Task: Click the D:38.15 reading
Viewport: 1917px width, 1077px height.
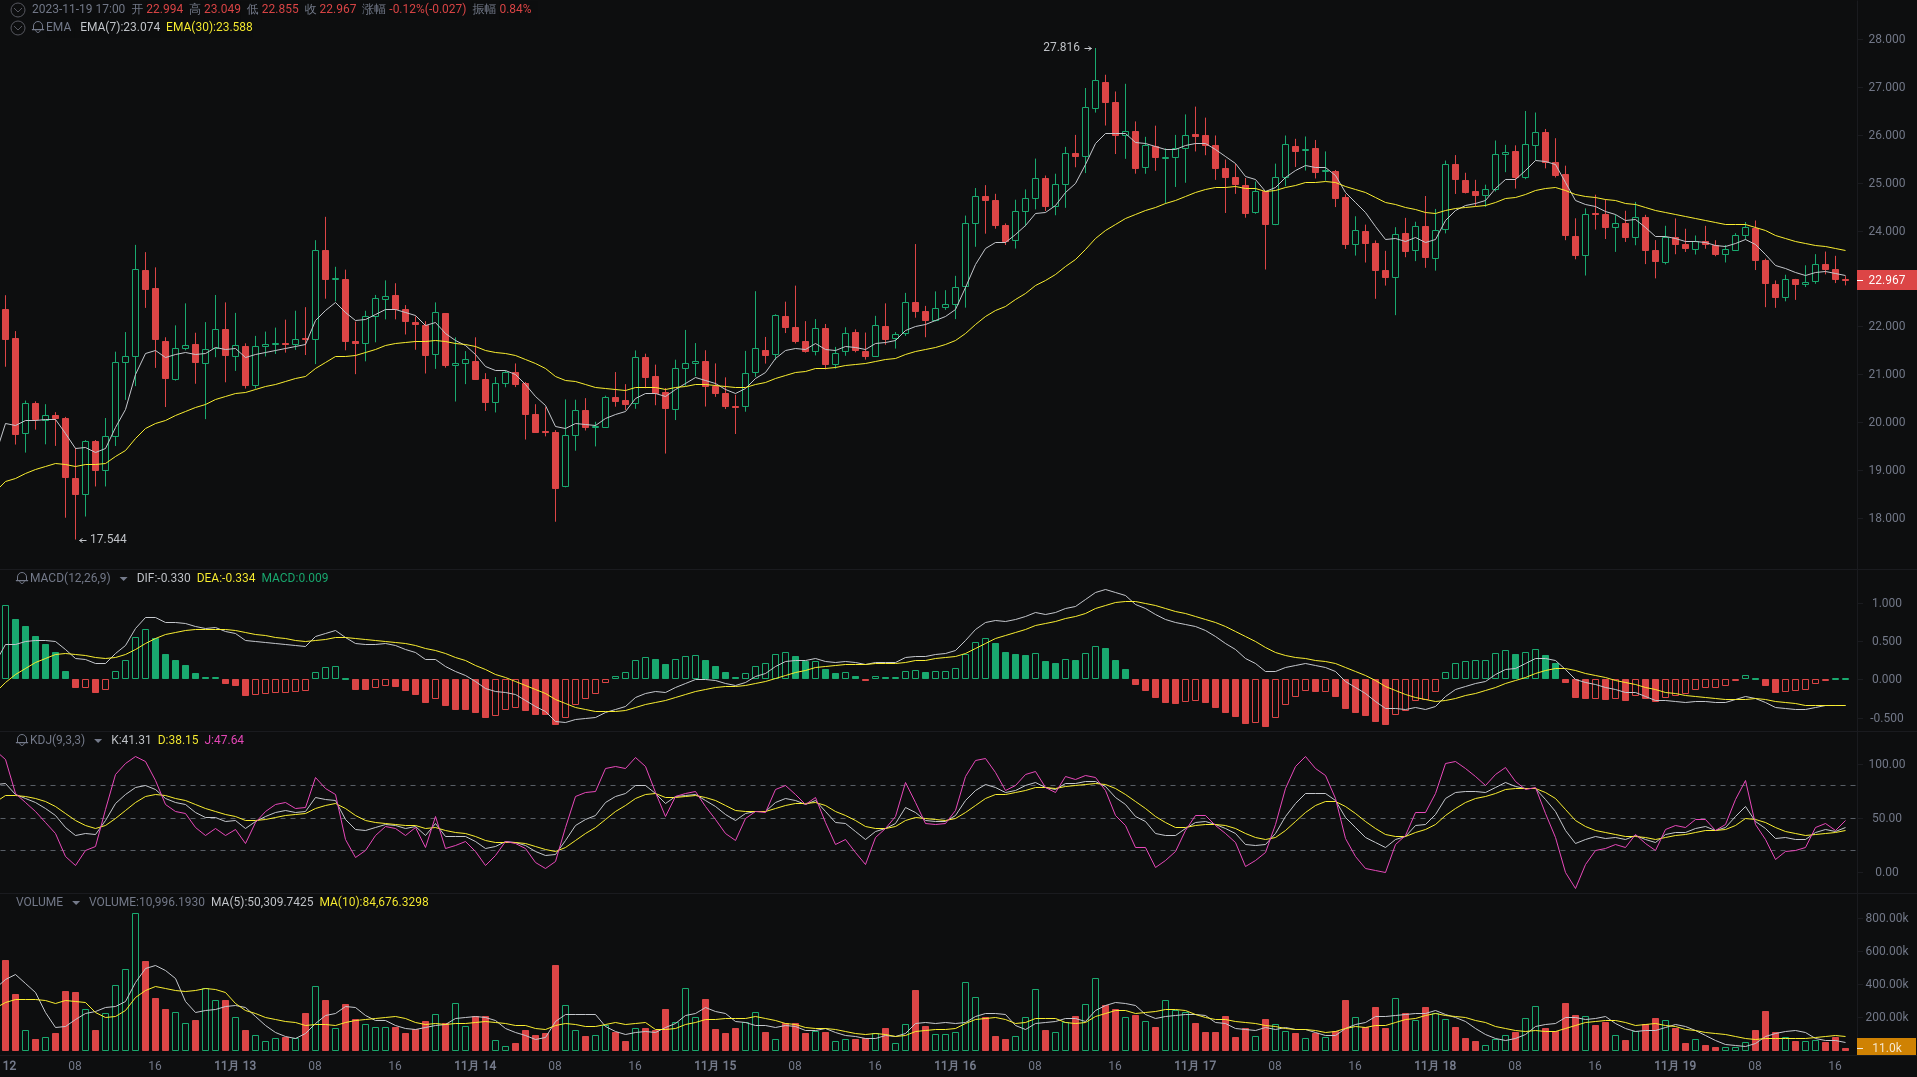Action: click(x=178, y=740)
